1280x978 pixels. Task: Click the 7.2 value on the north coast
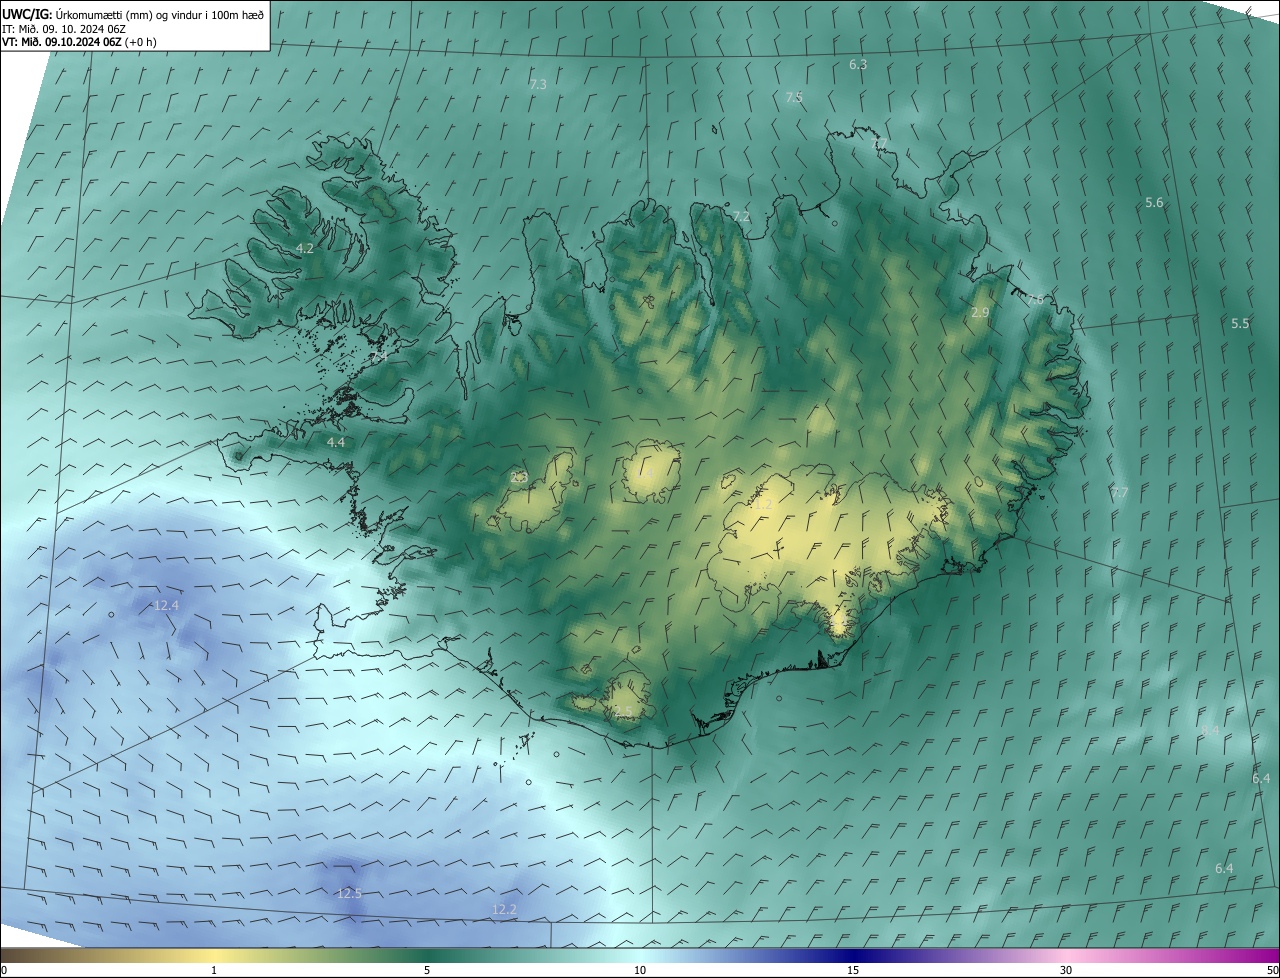741,216
